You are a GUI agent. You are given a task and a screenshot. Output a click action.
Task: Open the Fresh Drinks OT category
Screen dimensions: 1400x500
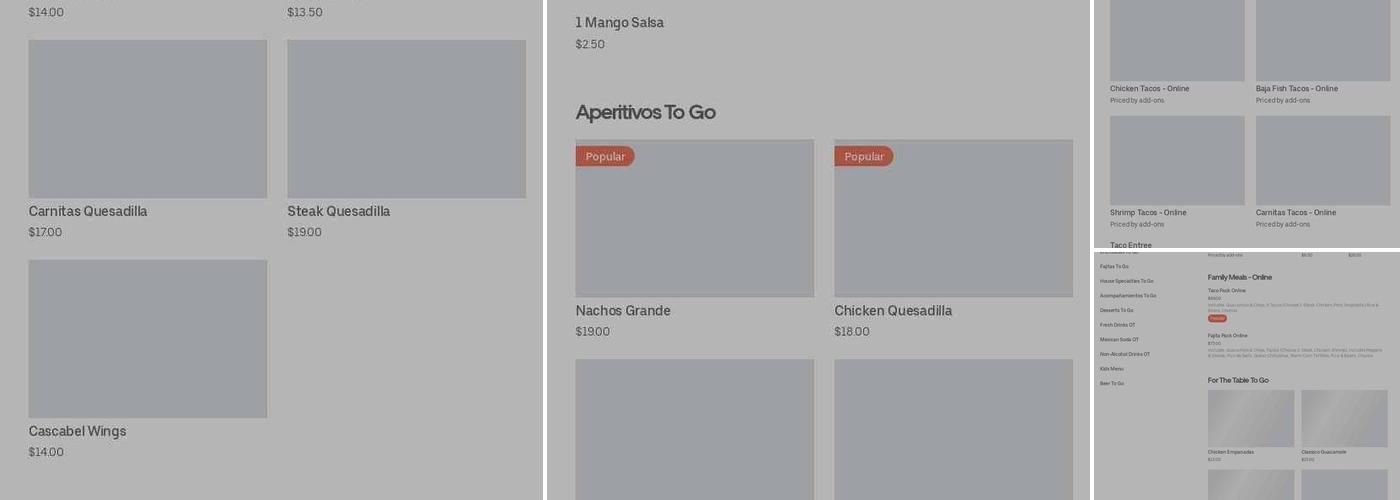pyautogui.click(x=1117, y=325)
